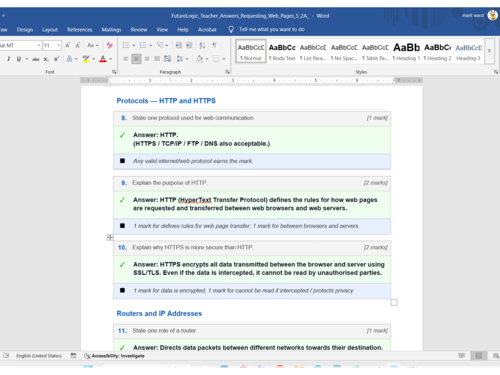500x375 pixels.
Task: Start a bulleted list
Action: [126, 45]
